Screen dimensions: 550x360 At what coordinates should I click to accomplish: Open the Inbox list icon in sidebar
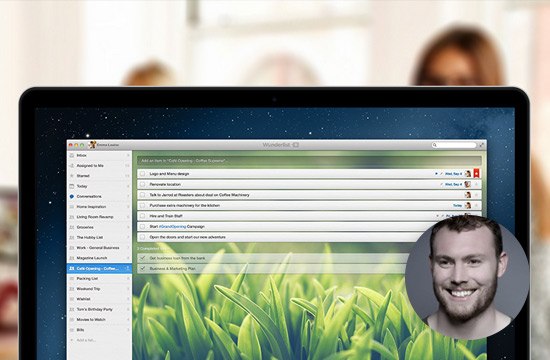[x=72, y=155]
